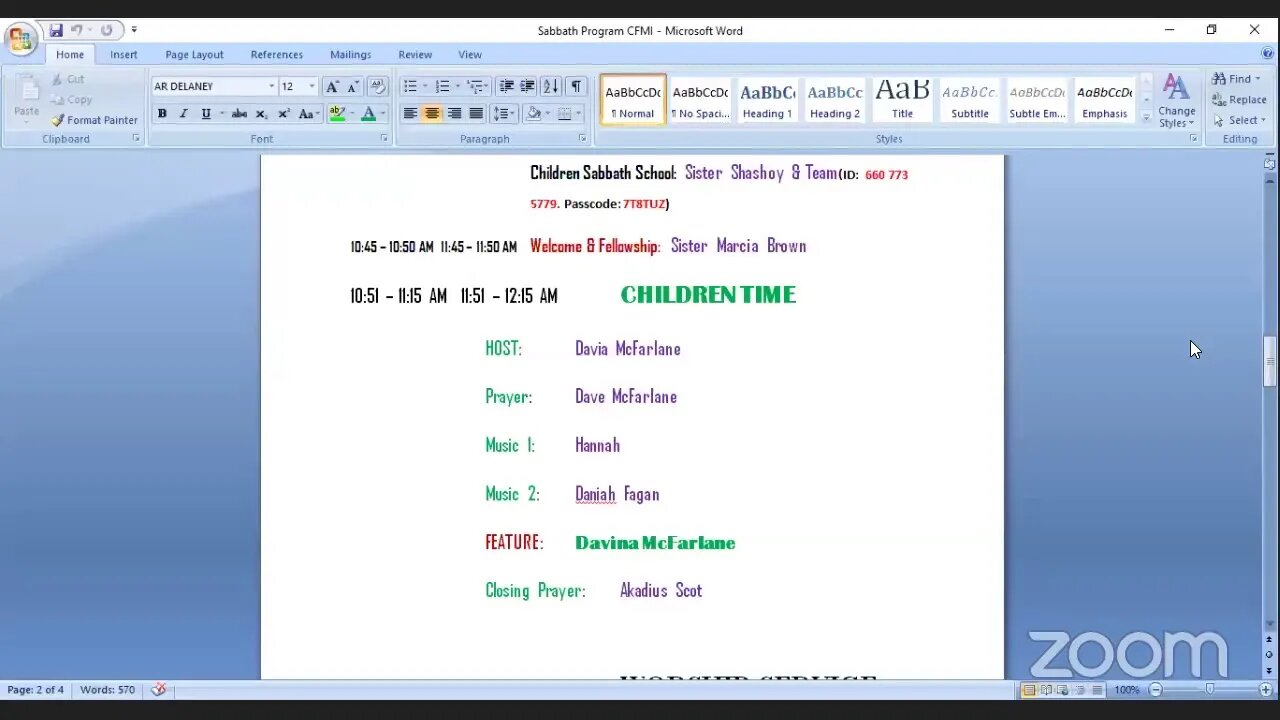Click the Grow Font icon
The width and height of the screenshot is (1280, 720).
333,87
